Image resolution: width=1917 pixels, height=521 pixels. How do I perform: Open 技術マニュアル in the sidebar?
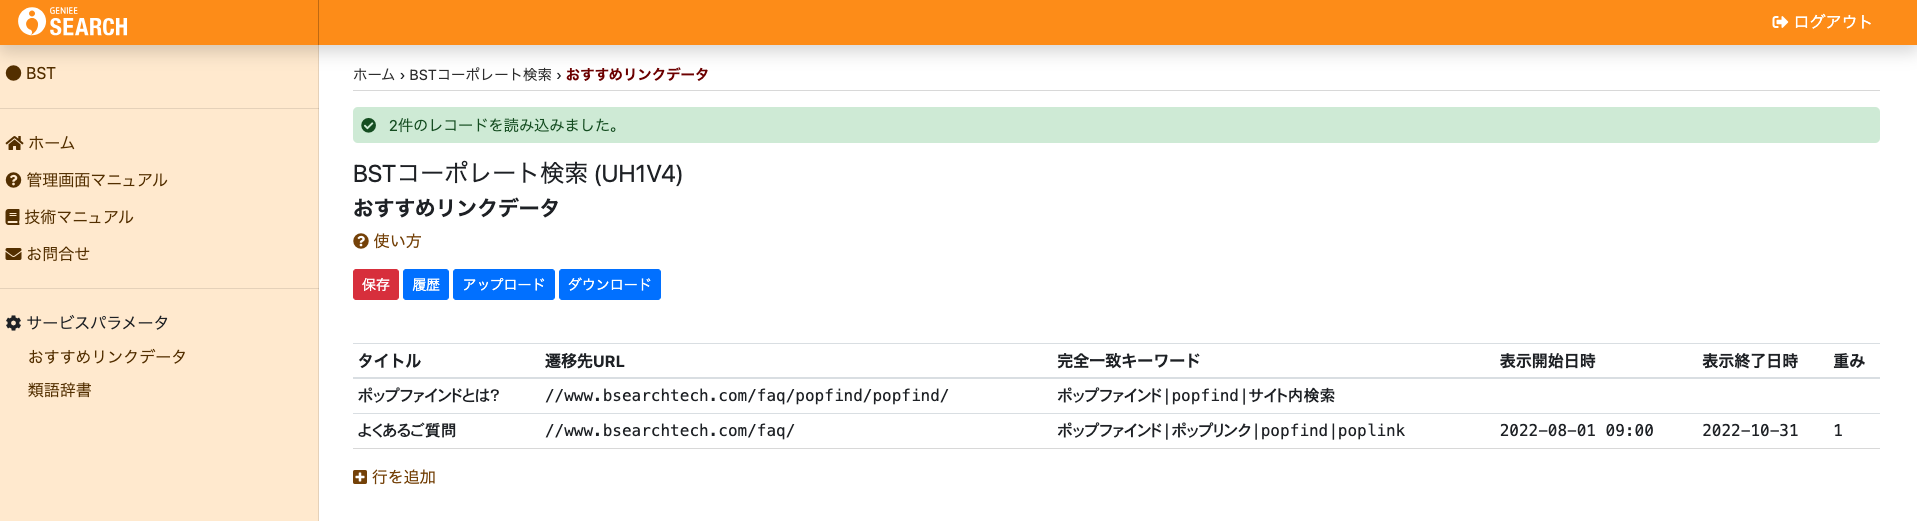[79, 217]
